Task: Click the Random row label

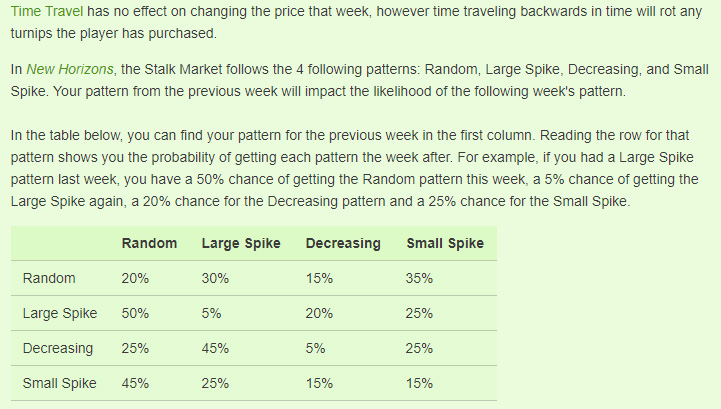Action: click(49, 278)
